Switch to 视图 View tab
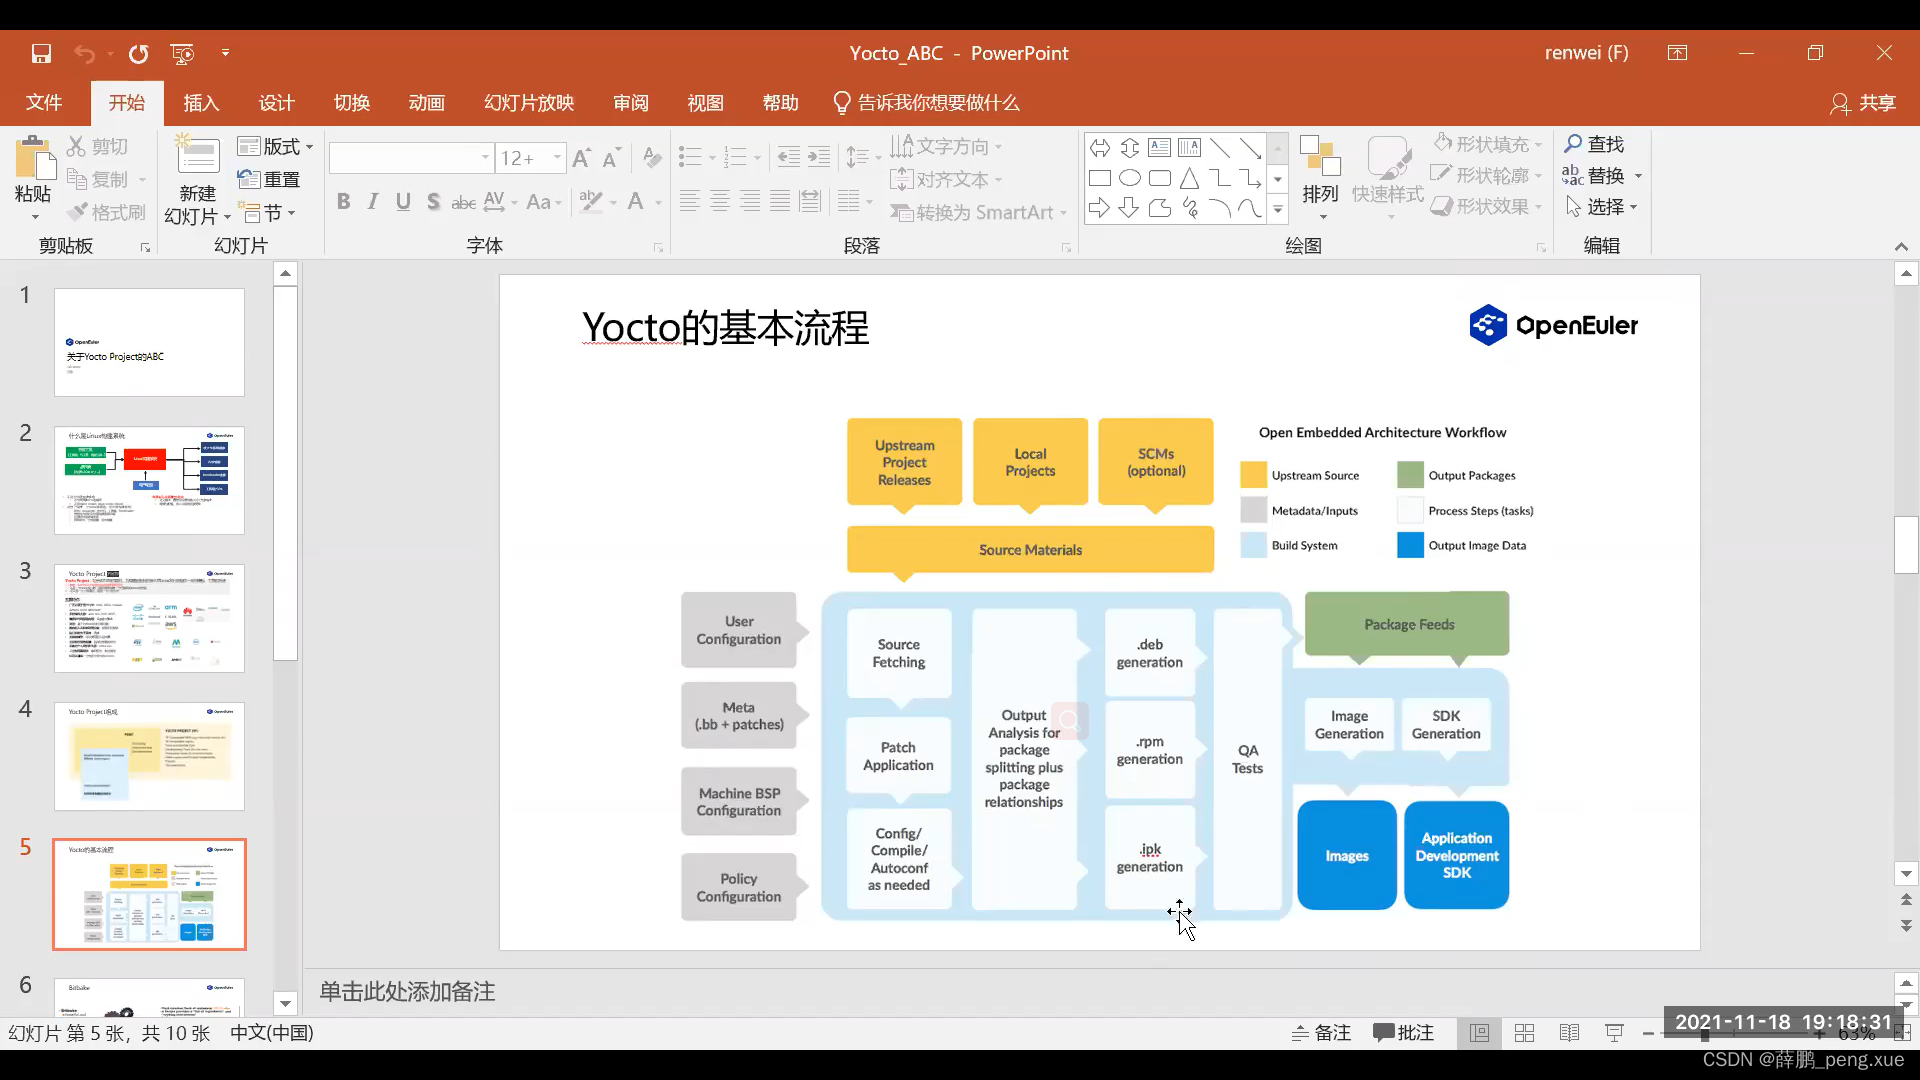 tap(705, 103)
